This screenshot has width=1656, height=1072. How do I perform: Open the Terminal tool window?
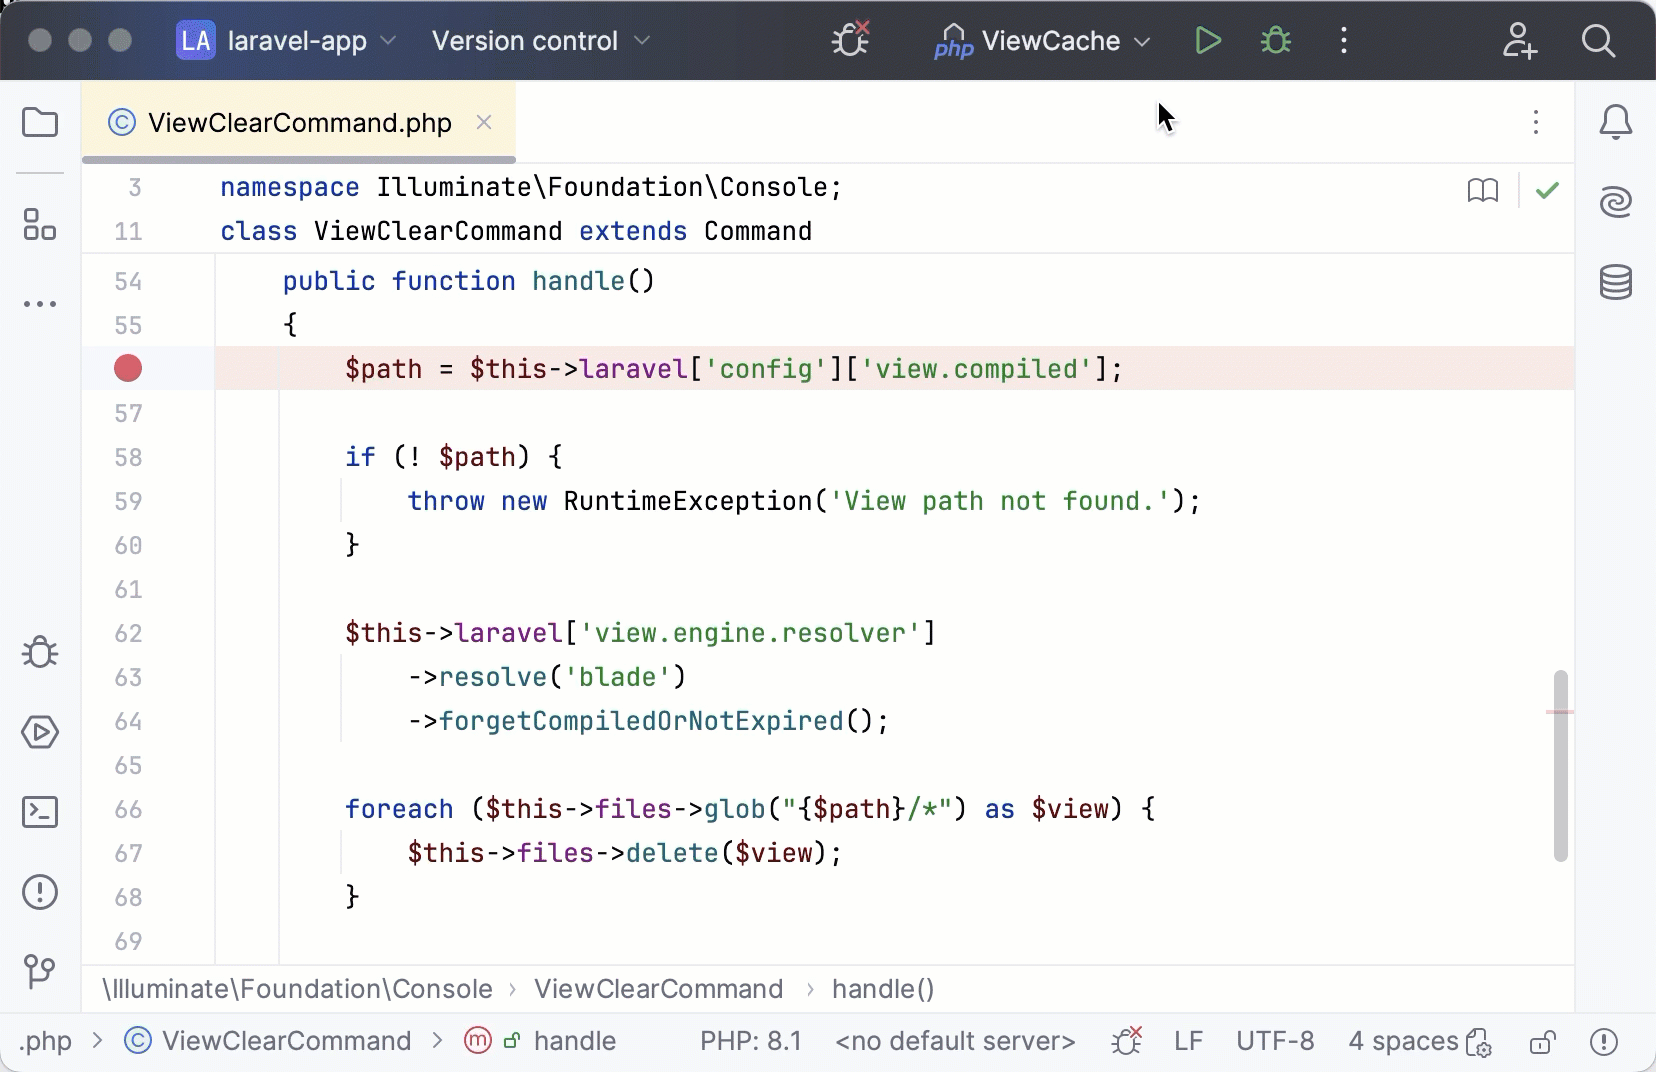[40, 812]
